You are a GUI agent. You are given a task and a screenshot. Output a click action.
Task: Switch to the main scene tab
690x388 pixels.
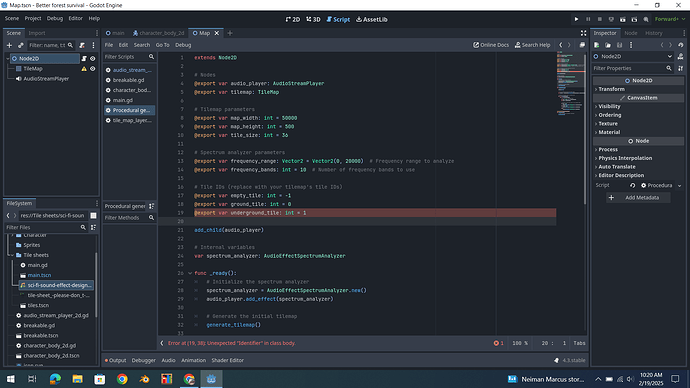click(x=115, y=33)
